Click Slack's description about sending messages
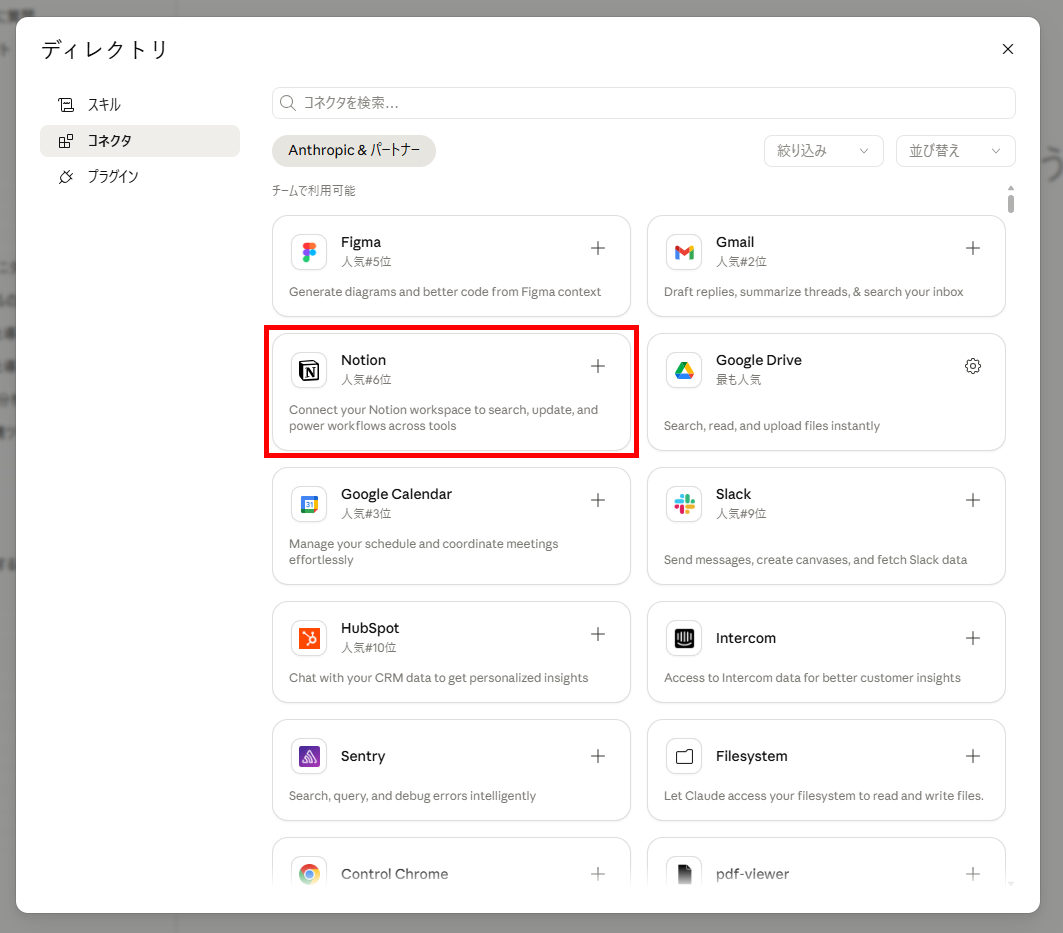The width and height of the screenshot is (1063, 933). coord(815,560)
